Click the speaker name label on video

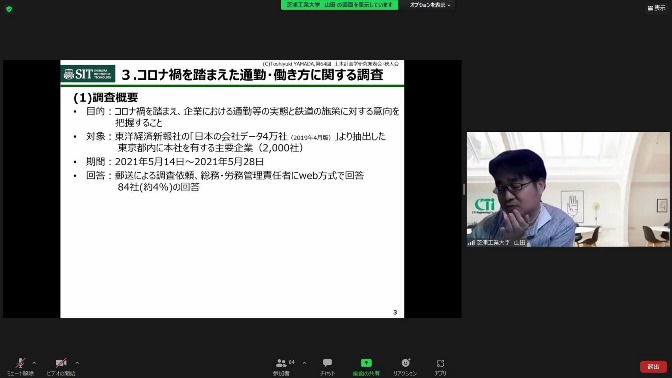501,243
